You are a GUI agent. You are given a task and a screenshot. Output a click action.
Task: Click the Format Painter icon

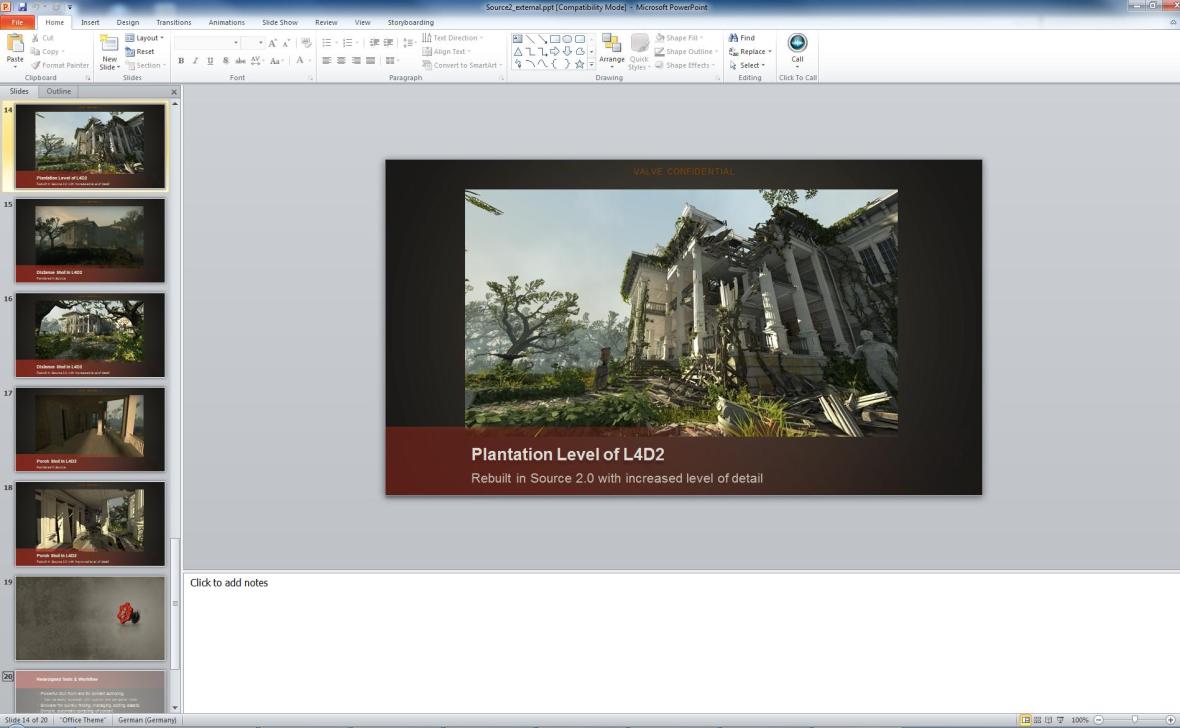click(36, 64)
